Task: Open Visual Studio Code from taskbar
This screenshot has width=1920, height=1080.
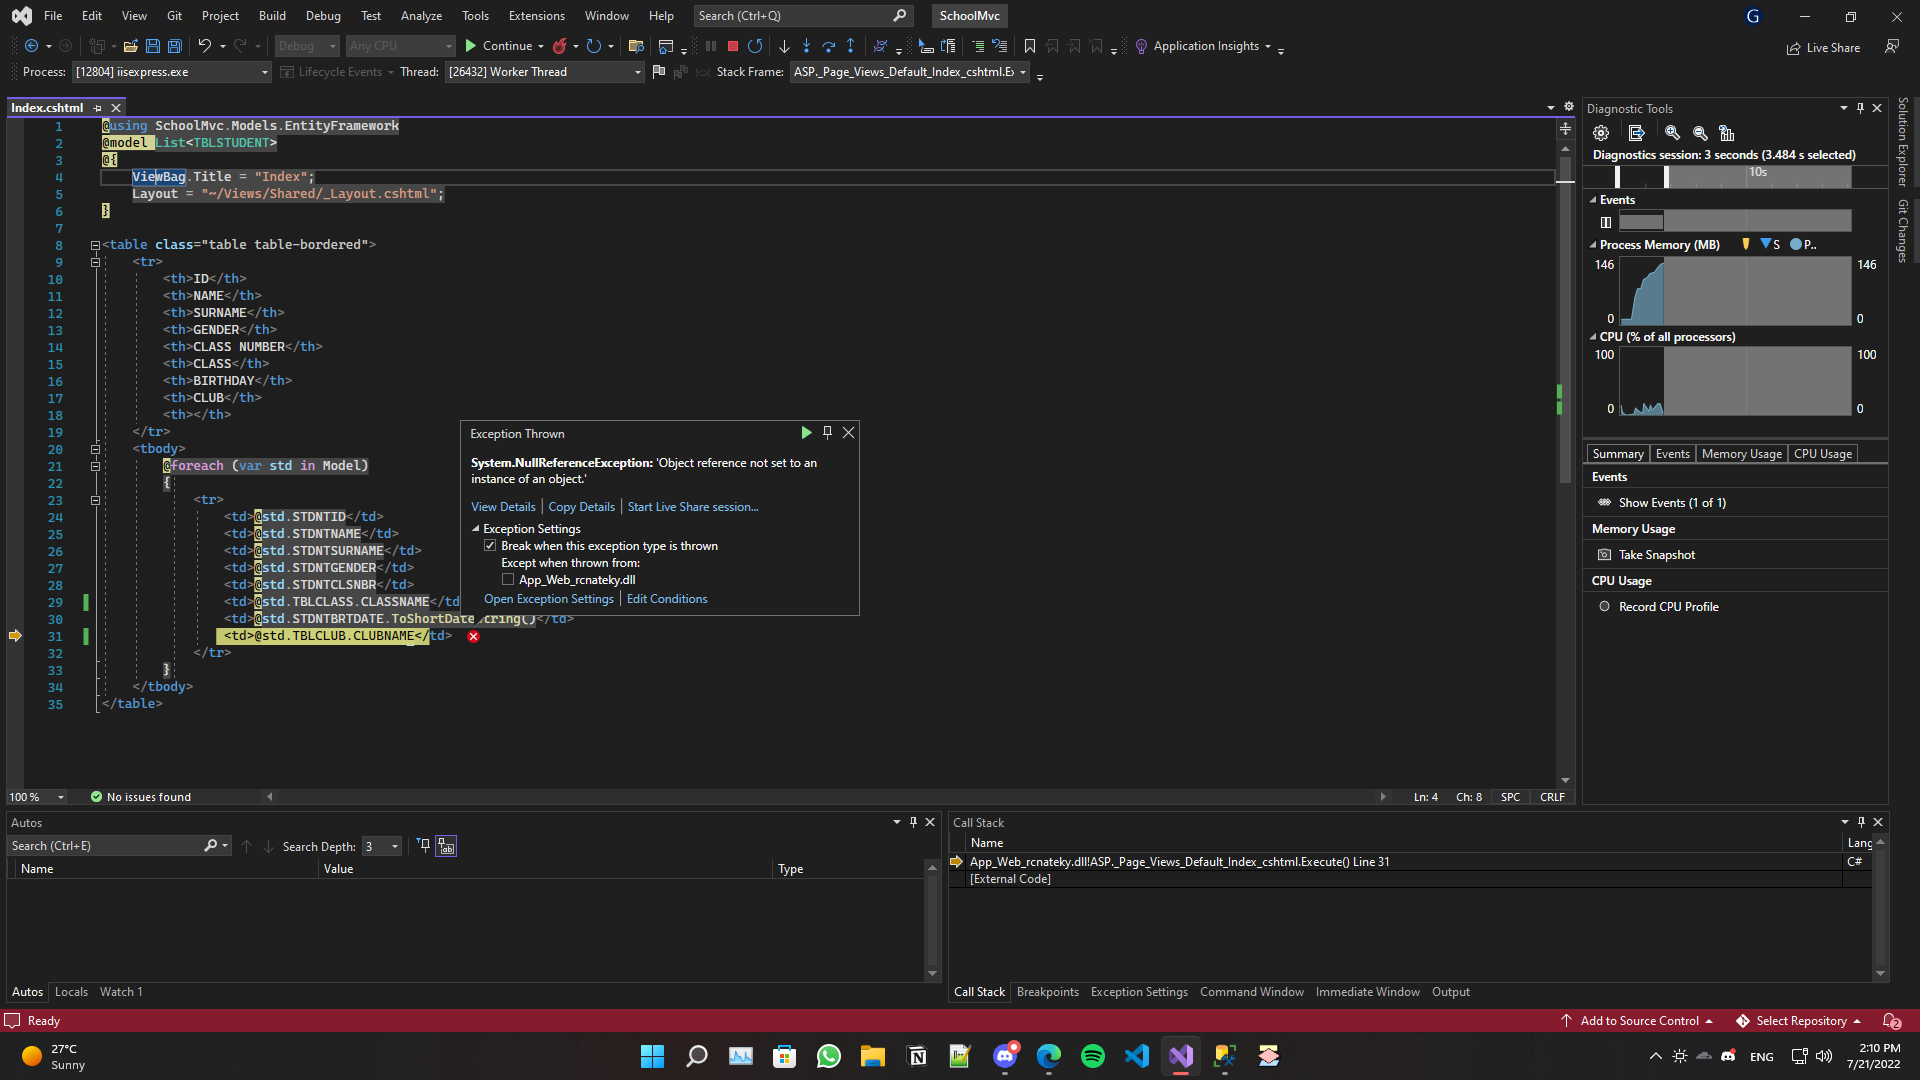Action: point(1137,1056)
